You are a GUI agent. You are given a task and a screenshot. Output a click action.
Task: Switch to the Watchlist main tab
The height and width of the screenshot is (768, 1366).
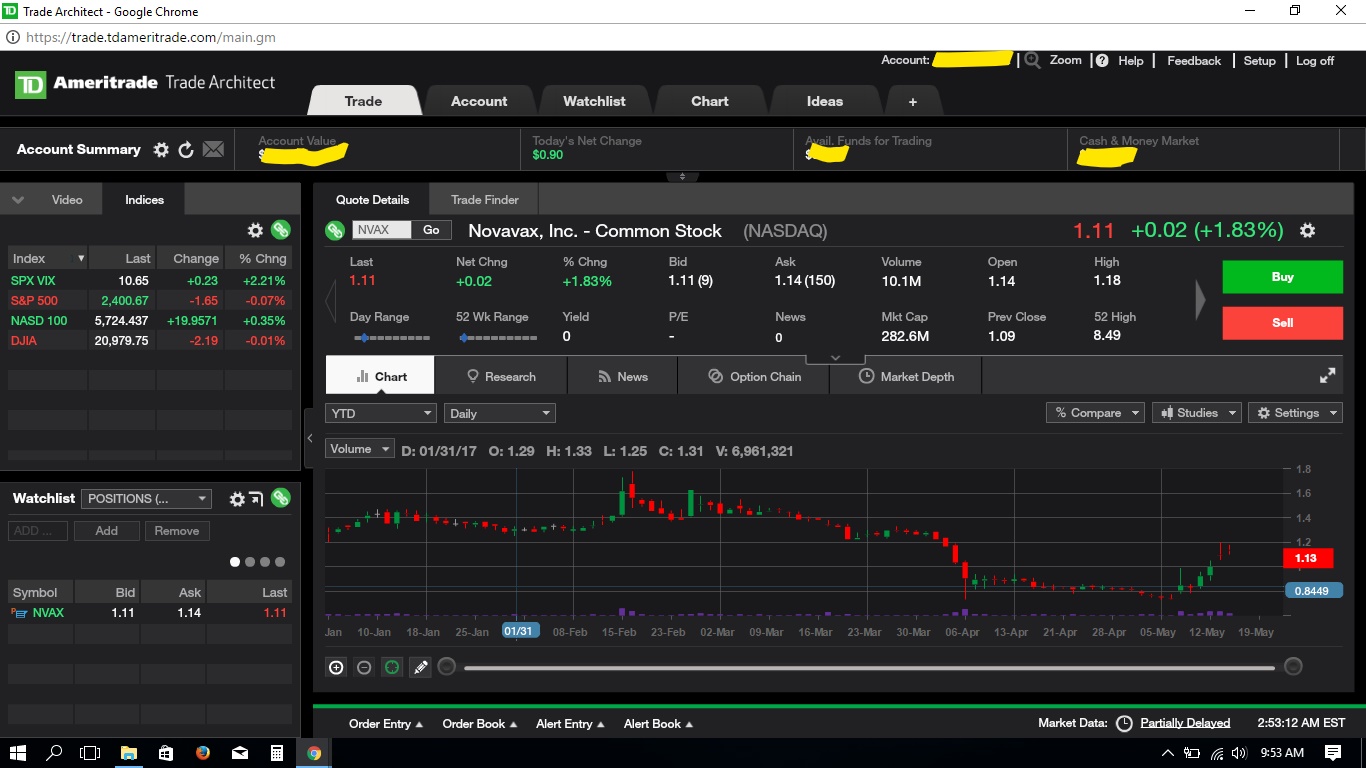tap(594, 101)
